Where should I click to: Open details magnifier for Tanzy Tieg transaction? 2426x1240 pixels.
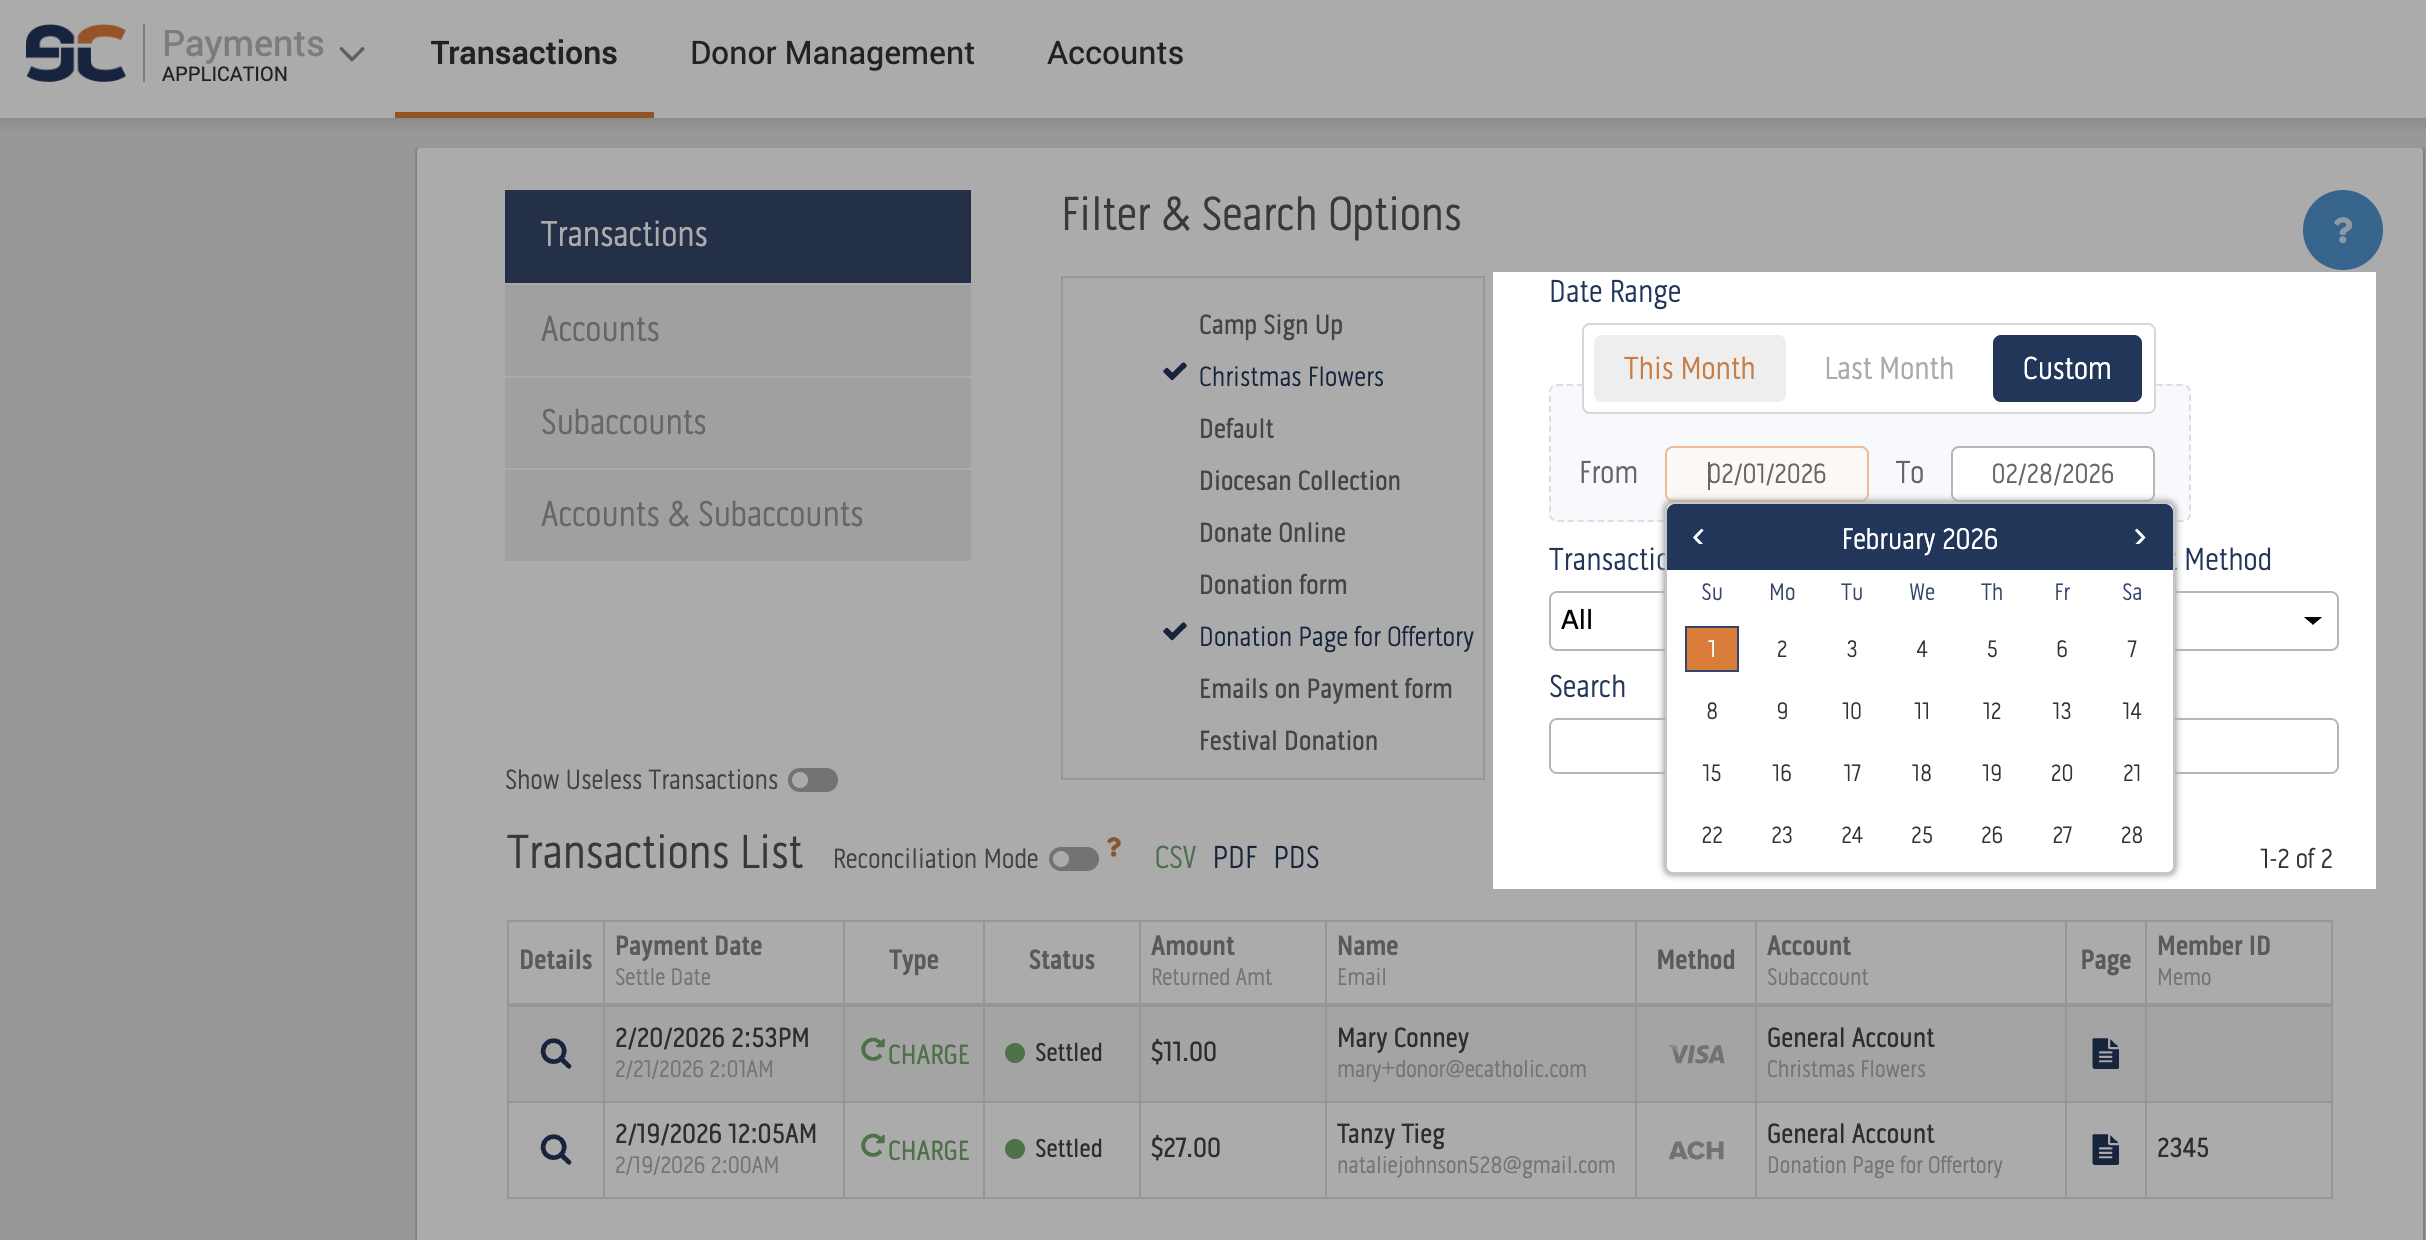tap(556, 1149)
